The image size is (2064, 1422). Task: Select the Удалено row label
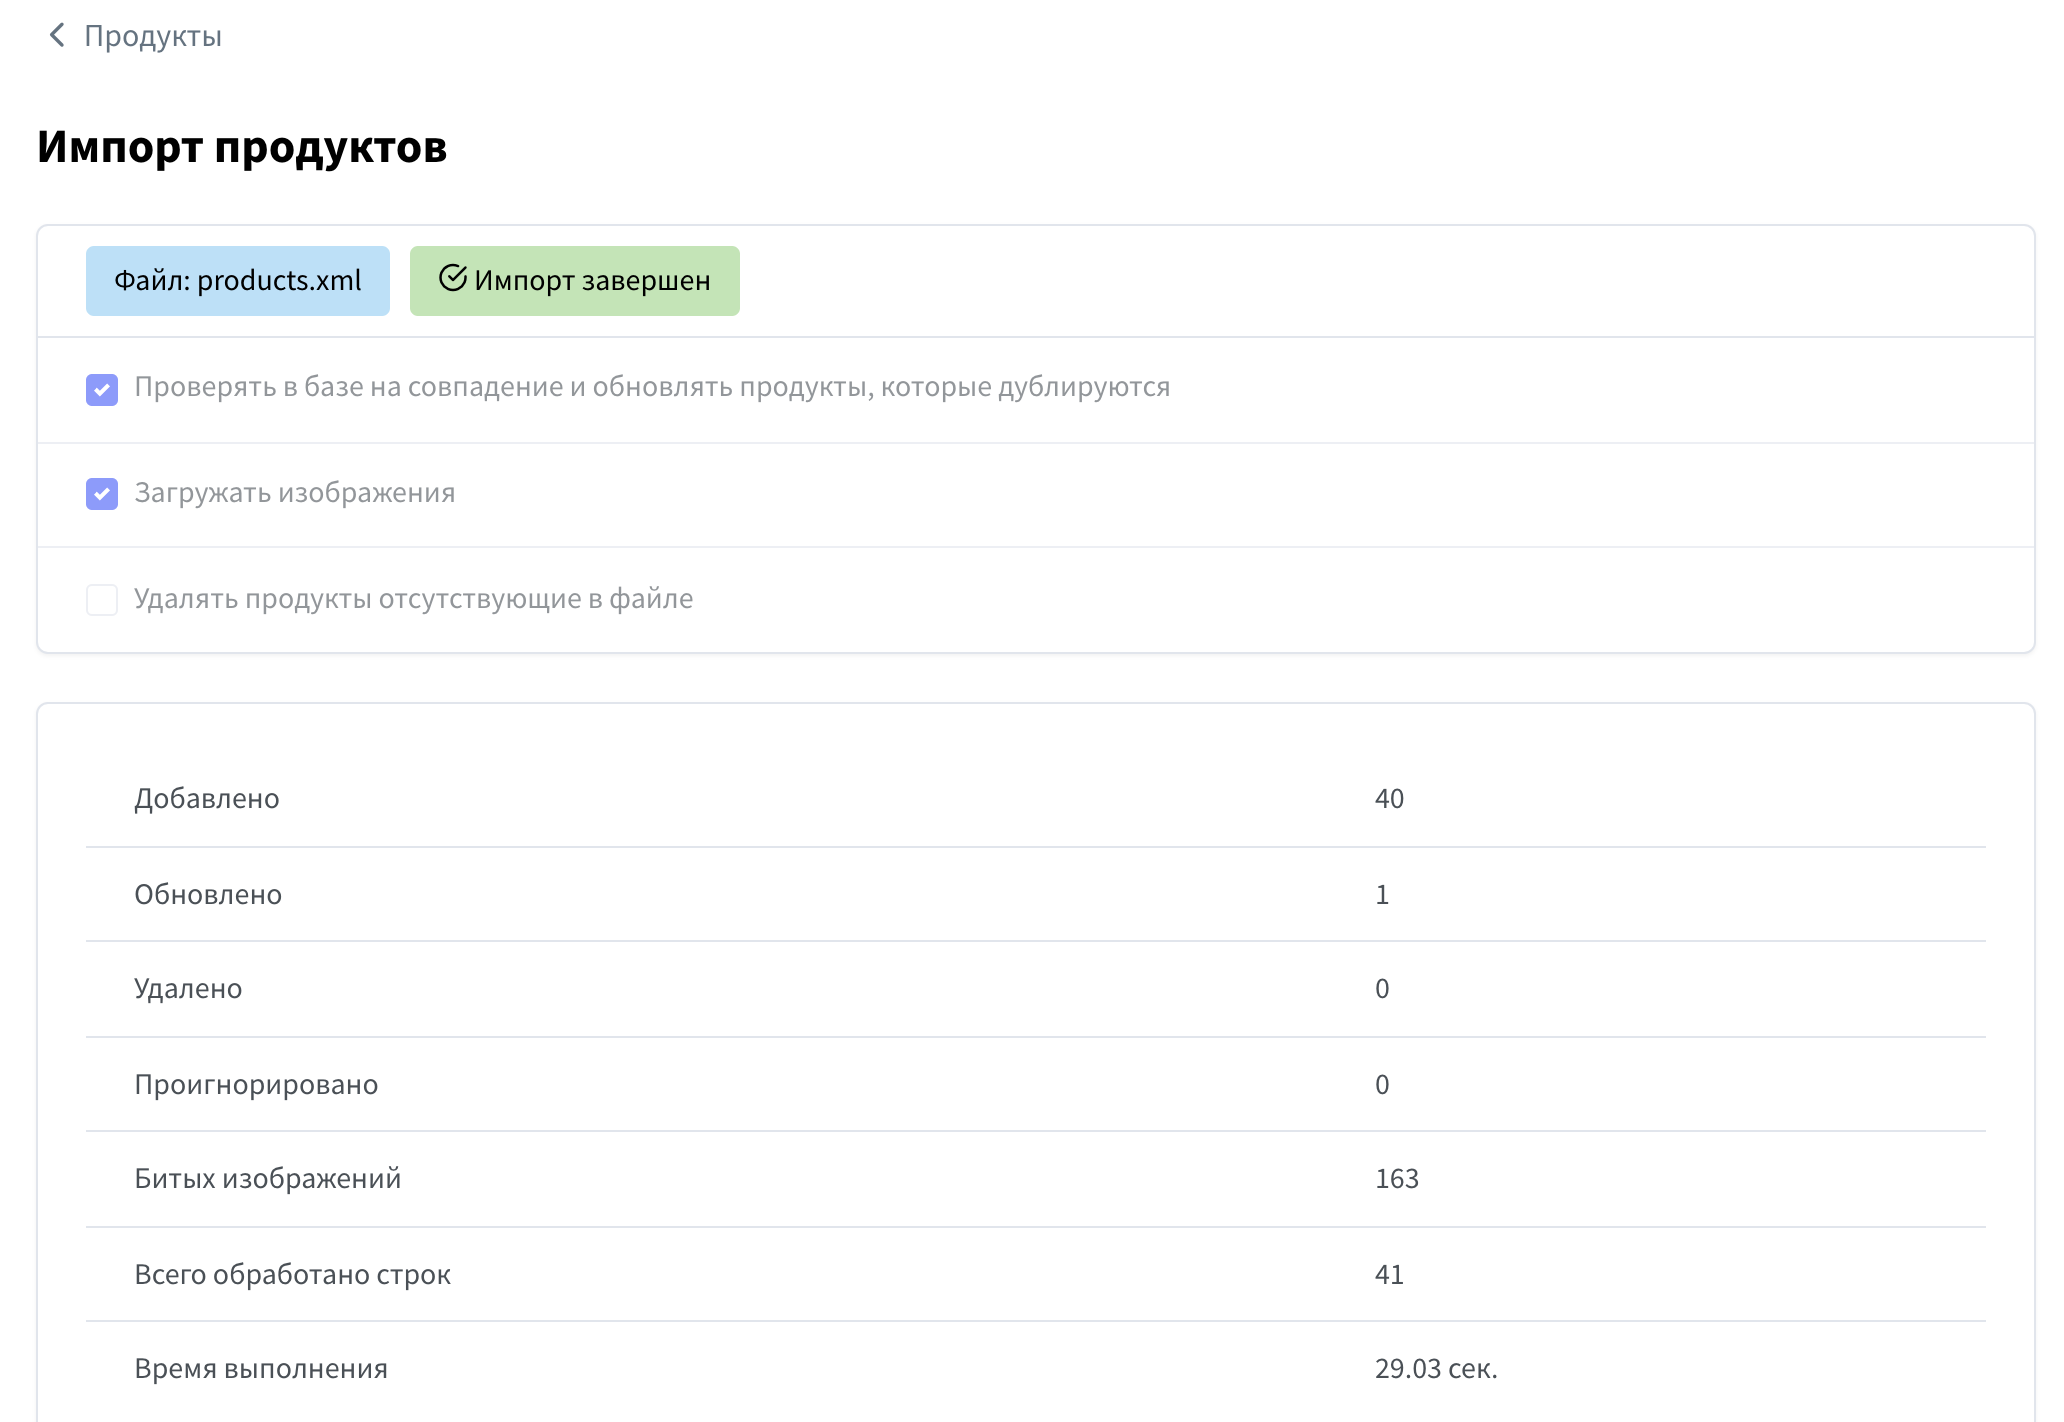(x=188, y=989)
